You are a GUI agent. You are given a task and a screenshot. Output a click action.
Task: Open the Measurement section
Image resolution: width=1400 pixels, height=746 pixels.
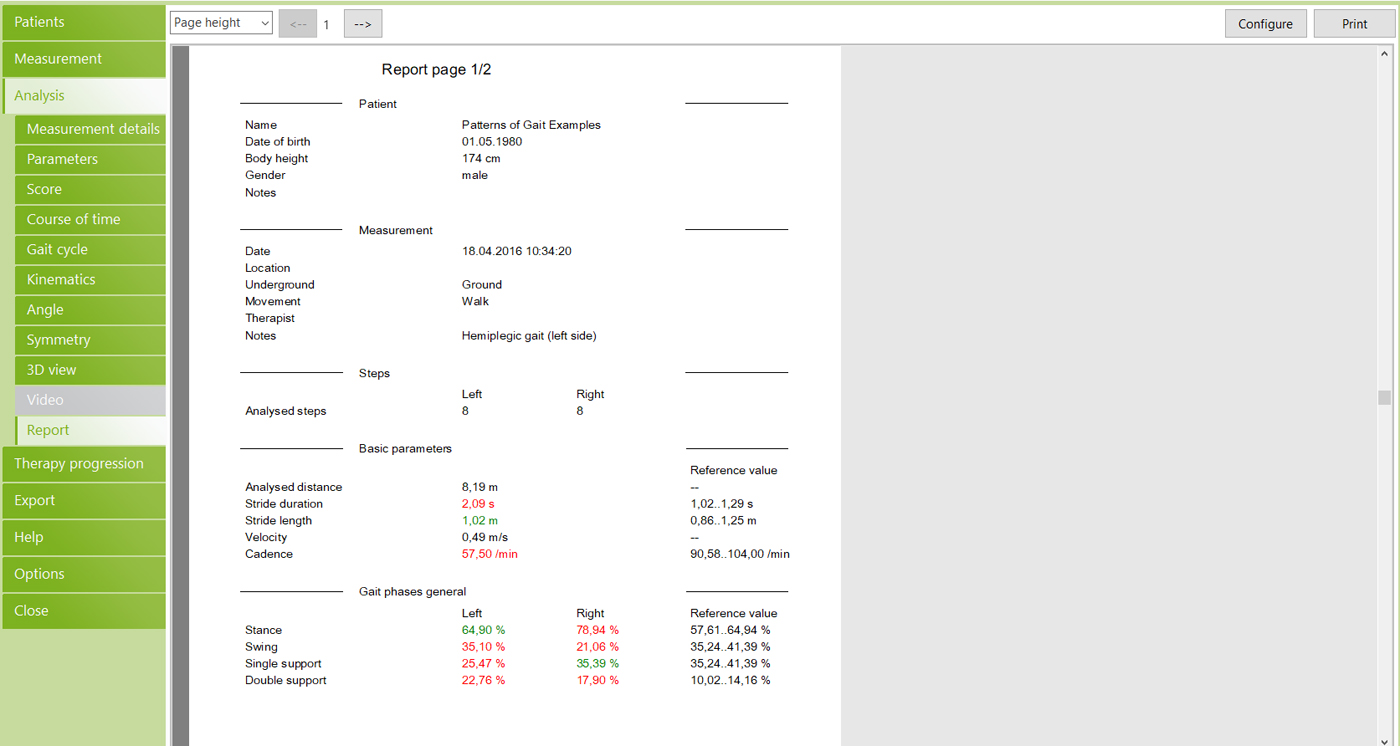tap(84, 59)
